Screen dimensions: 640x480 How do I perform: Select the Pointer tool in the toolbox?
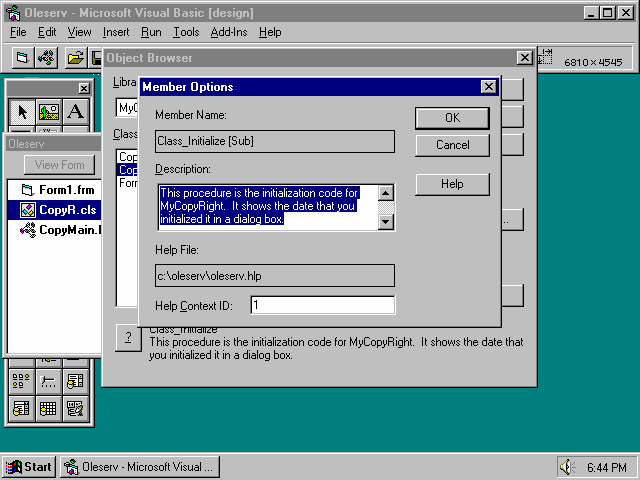[x=22, y=112]
